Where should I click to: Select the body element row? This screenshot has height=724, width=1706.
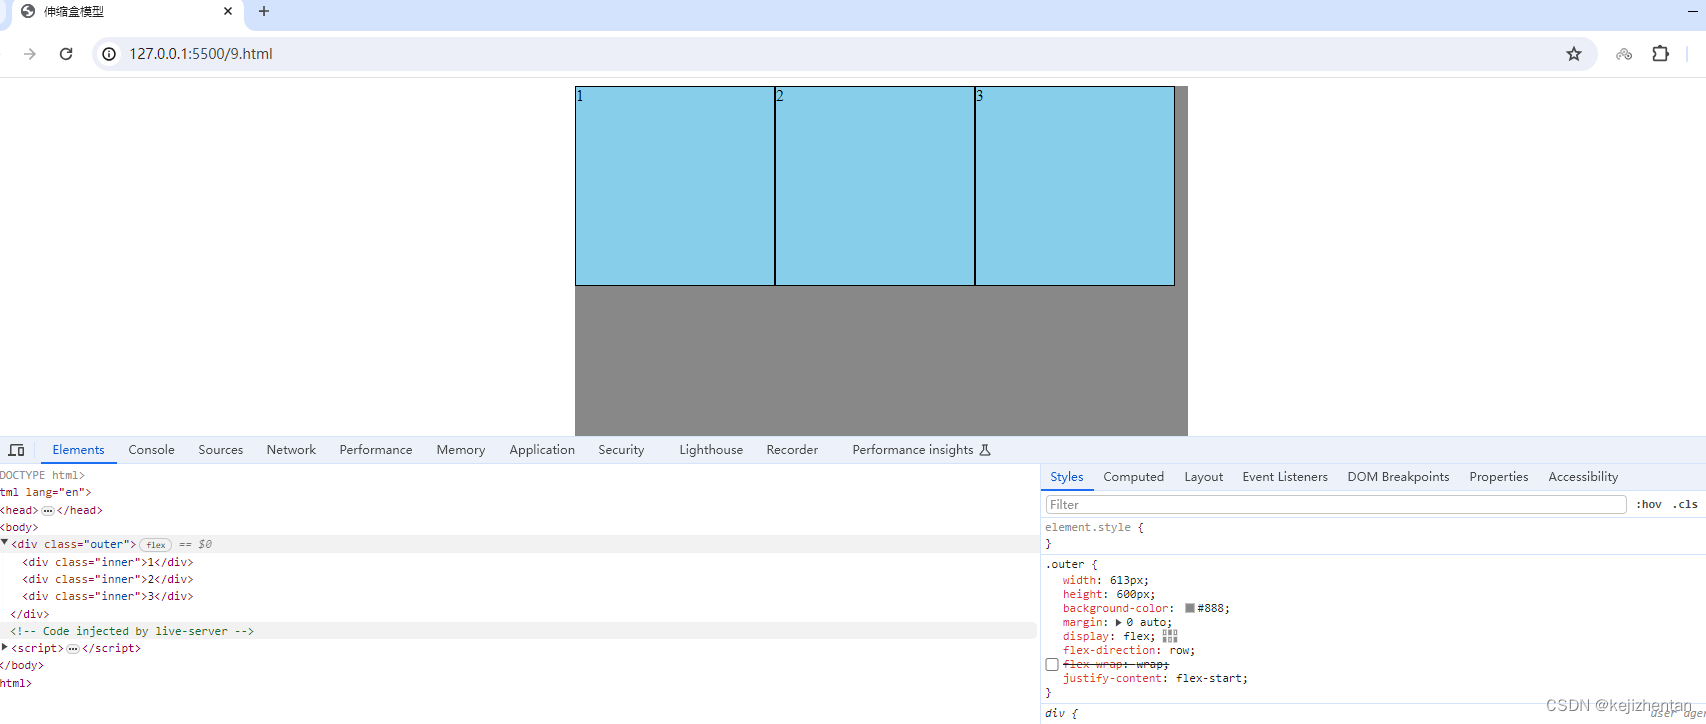pos(19,527)
